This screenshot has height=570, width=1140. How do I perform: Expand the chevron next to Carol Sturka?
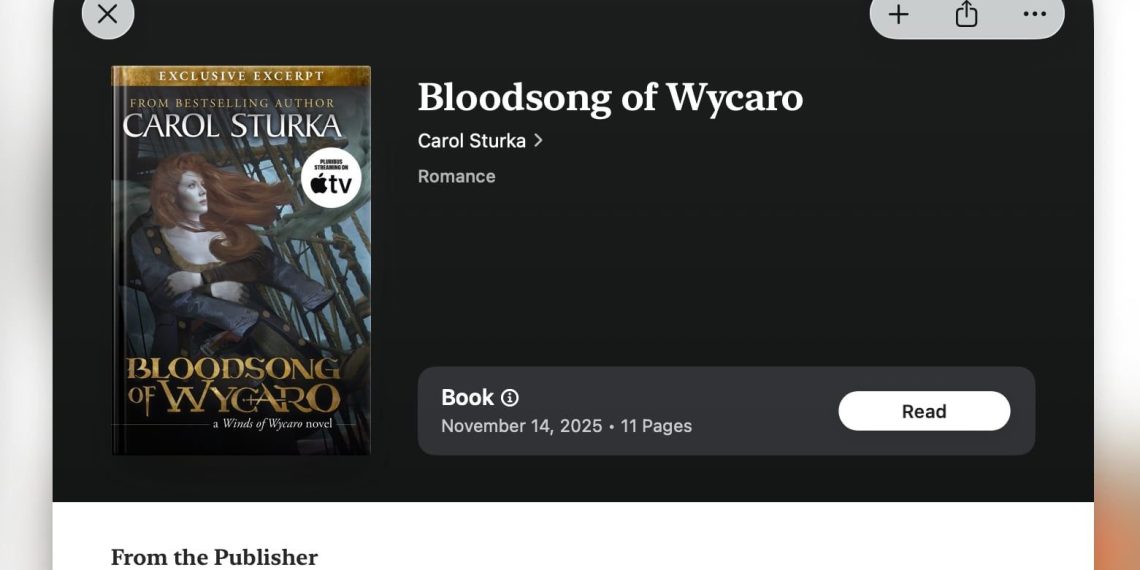pos(538,141)
